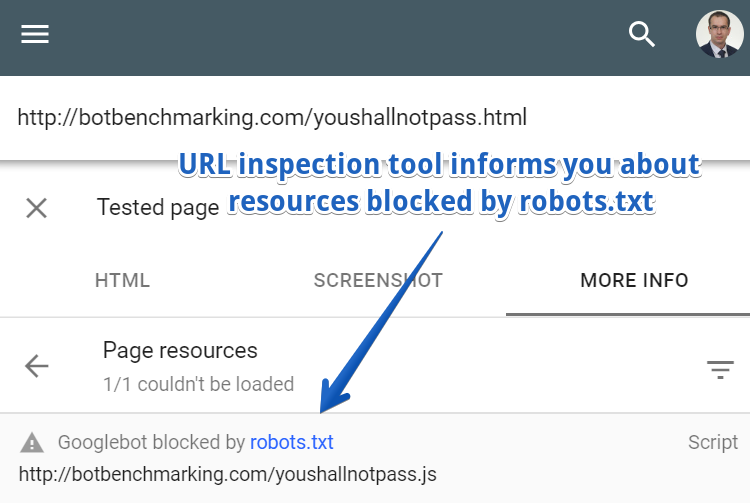Switch to the SCREENSHOT tab
The width and height of the screenshot is (750, 503).
[x=378, y=281]
